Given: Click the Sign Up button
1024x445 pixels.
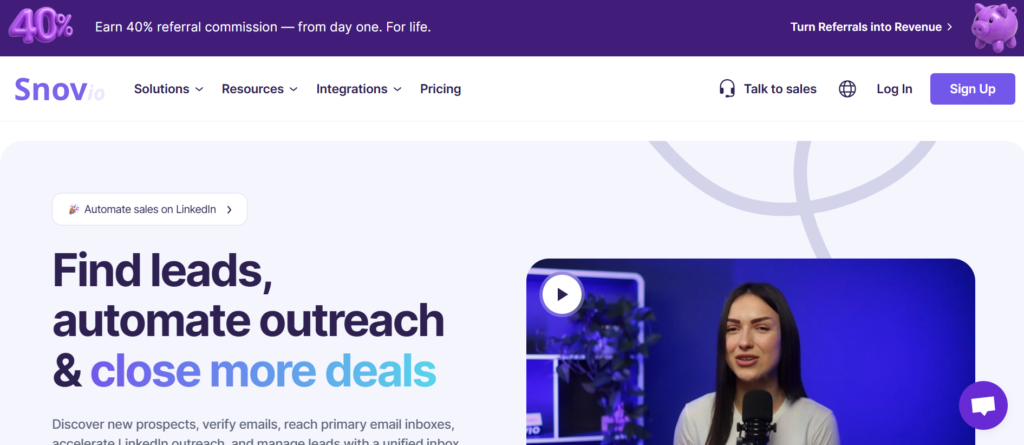Looking at the screenshot, I should click(972, 89).
